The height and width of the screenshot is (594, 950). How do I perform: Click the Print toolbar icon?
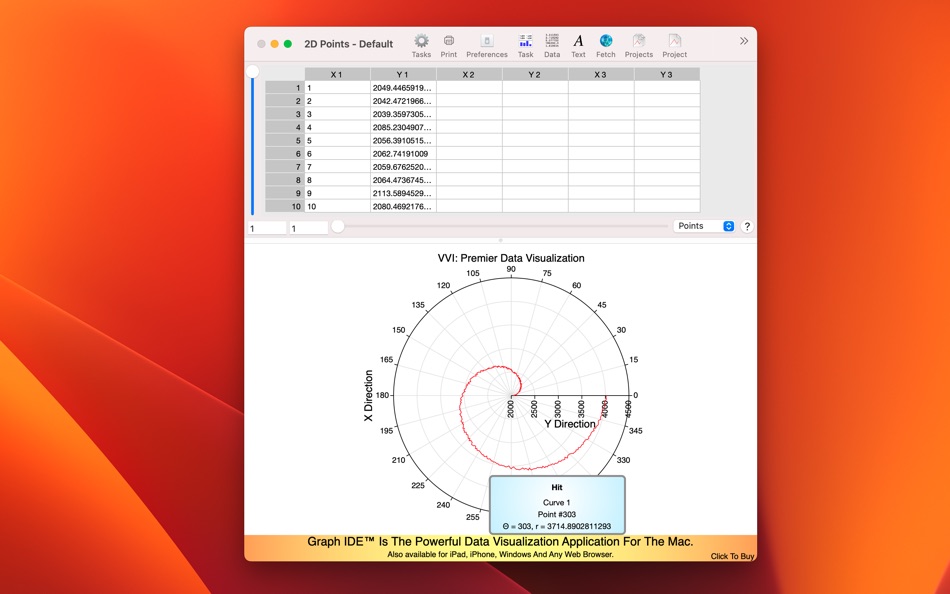point(448,41)
